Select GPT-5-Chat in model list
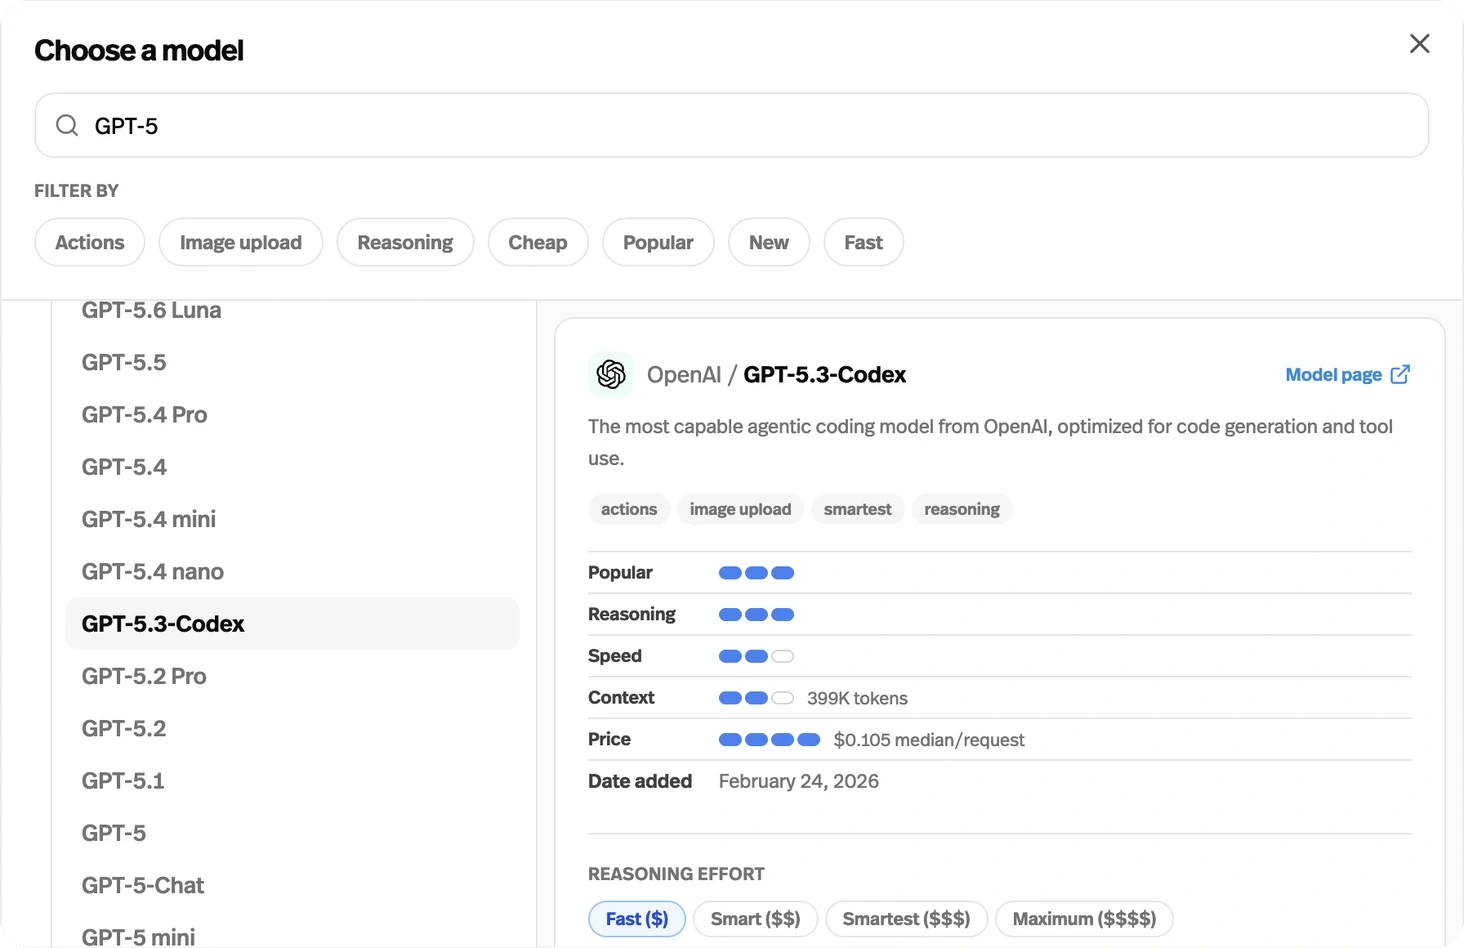The height and width of the screenshot is (948, 1464). click(x=292, y=885)
